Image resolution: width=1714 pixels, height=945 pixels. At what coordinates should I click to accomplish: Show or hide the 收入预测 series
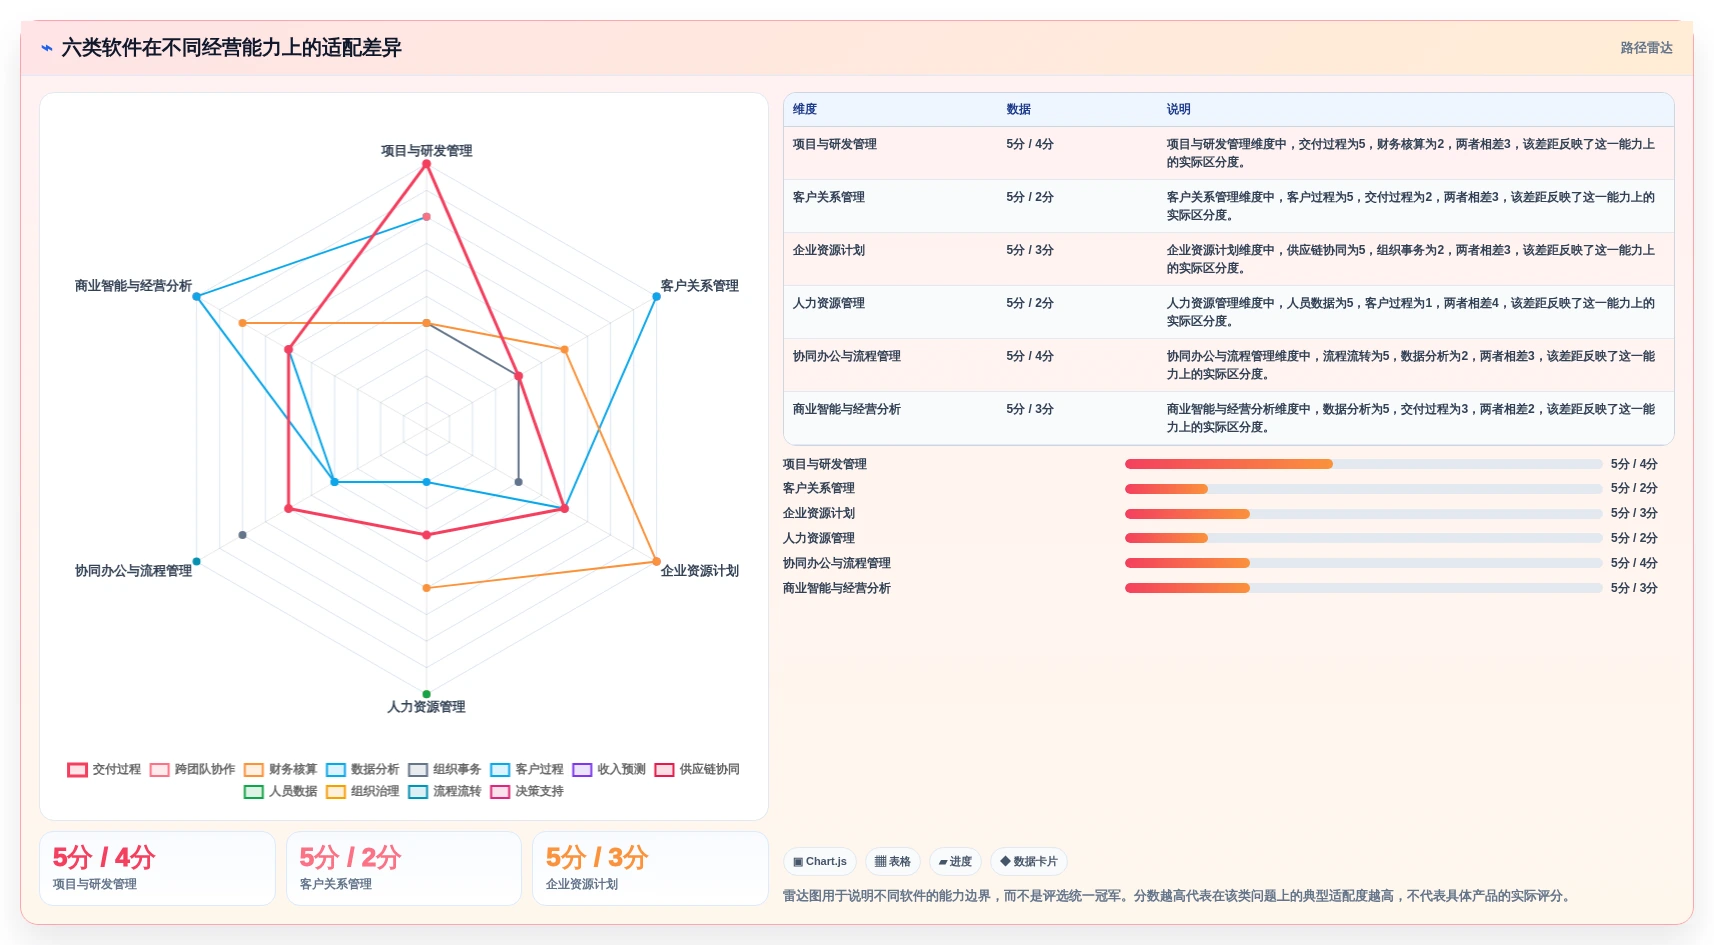tap(609, 769)
